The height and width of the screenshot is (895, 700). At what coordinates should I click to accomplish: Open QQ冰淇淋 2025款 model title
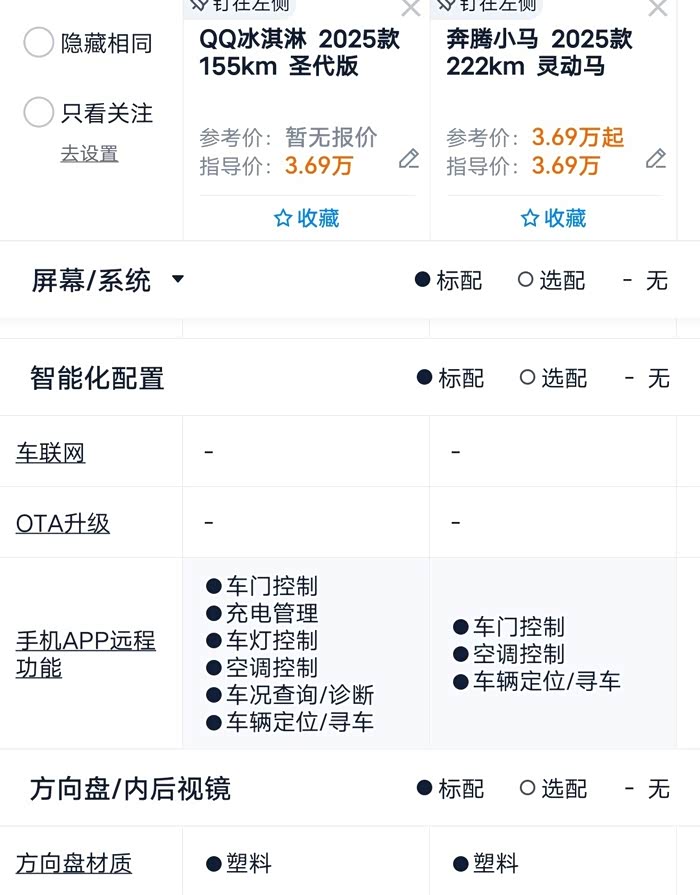pyautogui.click(x=299, y=53)
